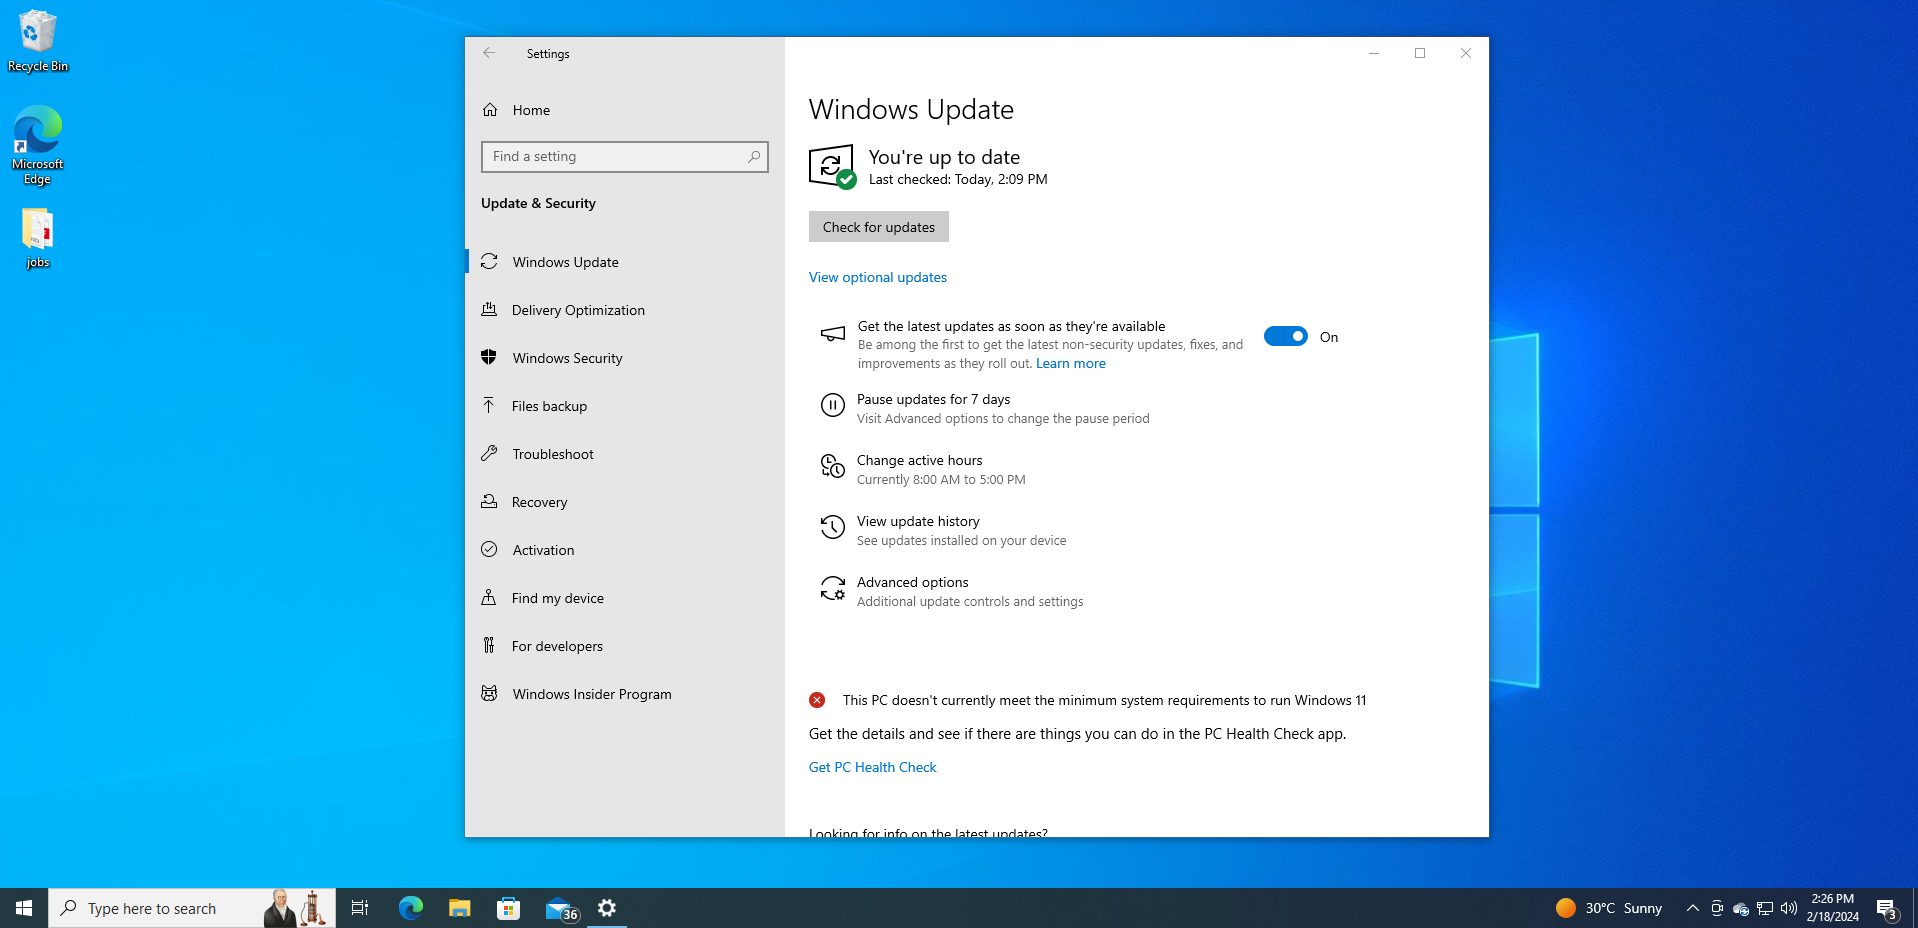Open the weather widget showing 30°C Sunny
This screenshot has height=928, width=1918.
[1608, 908]
